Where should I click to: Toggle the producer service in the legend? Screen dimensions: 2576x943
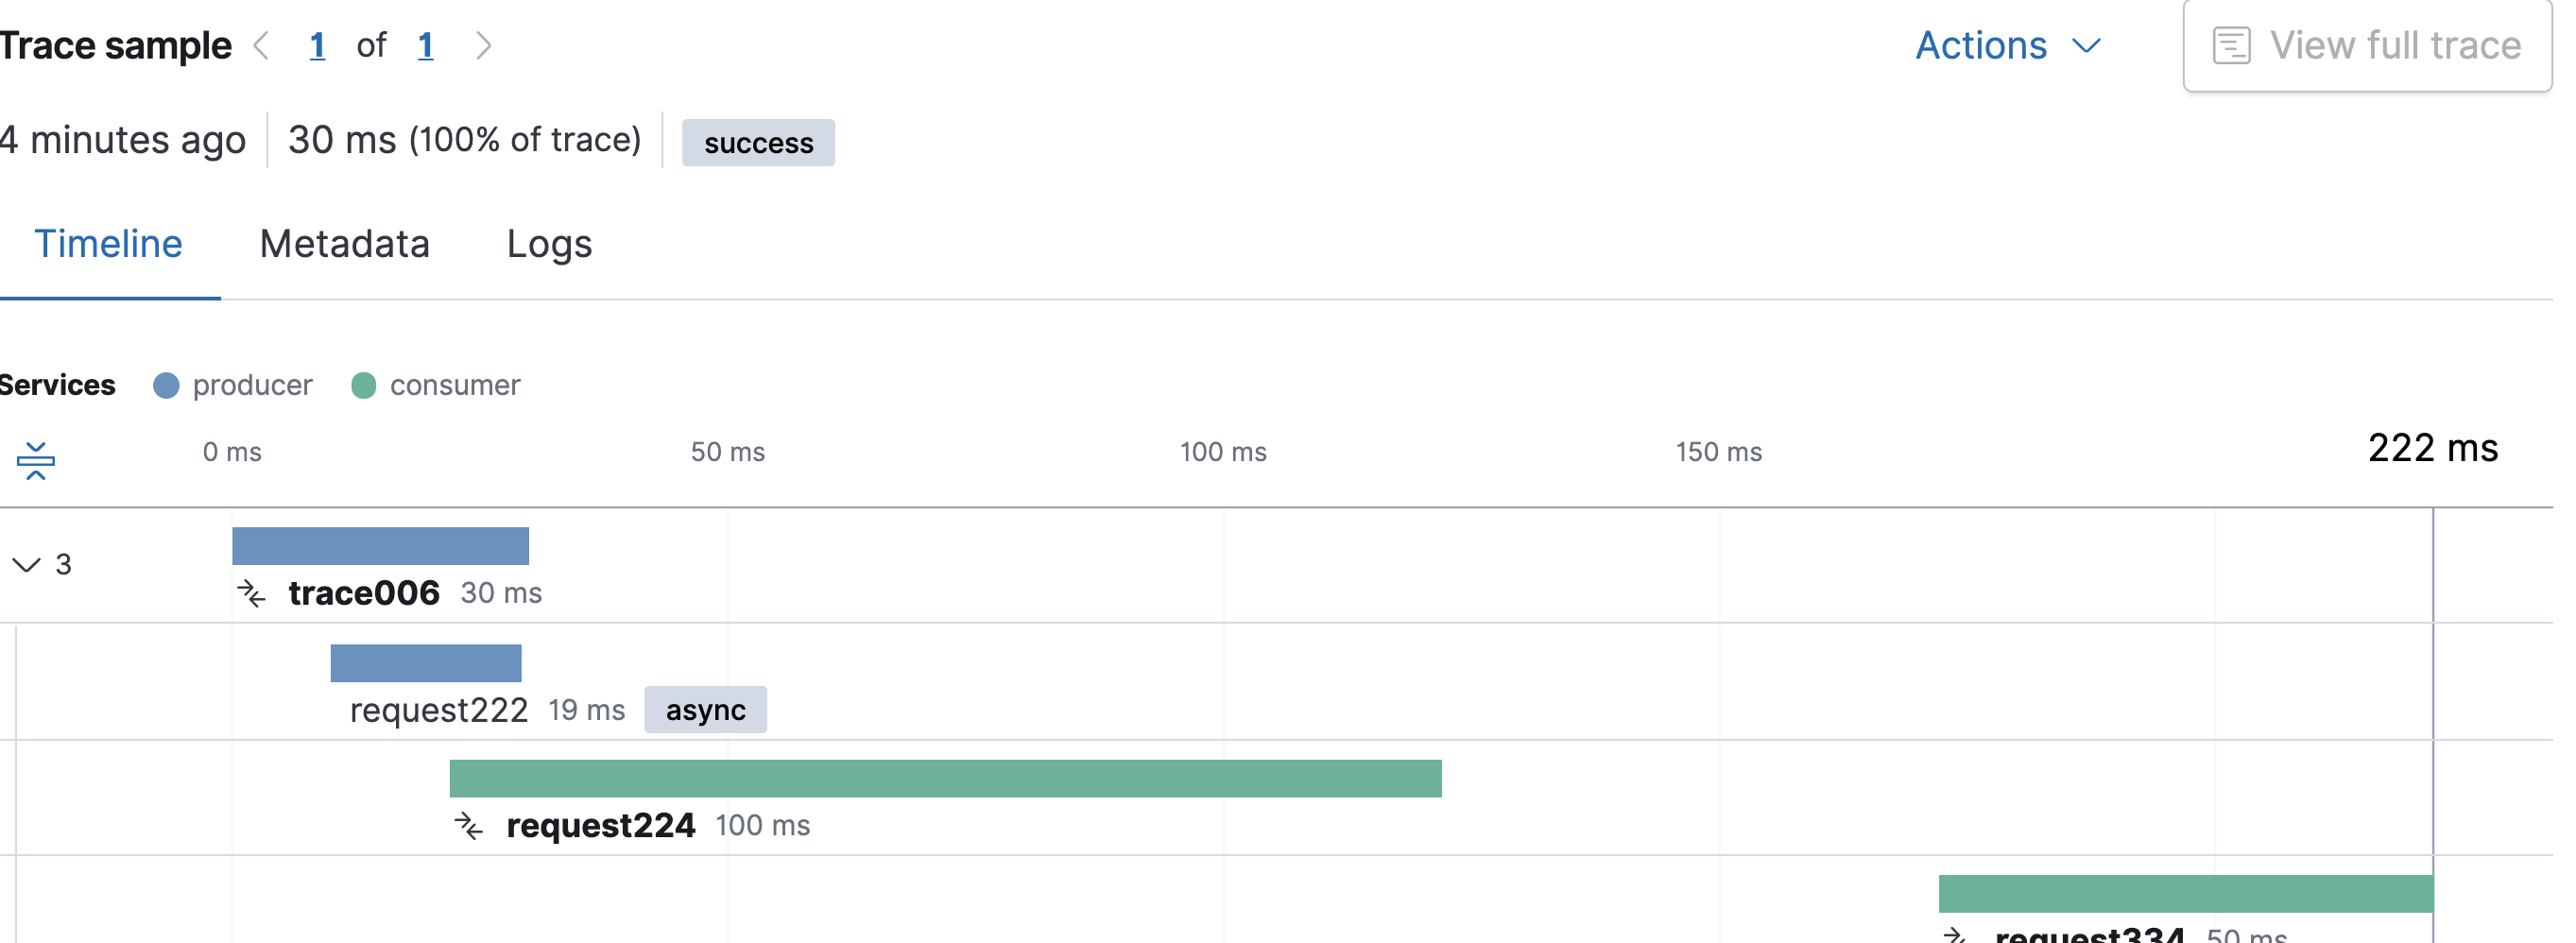(x=232, y=385)
